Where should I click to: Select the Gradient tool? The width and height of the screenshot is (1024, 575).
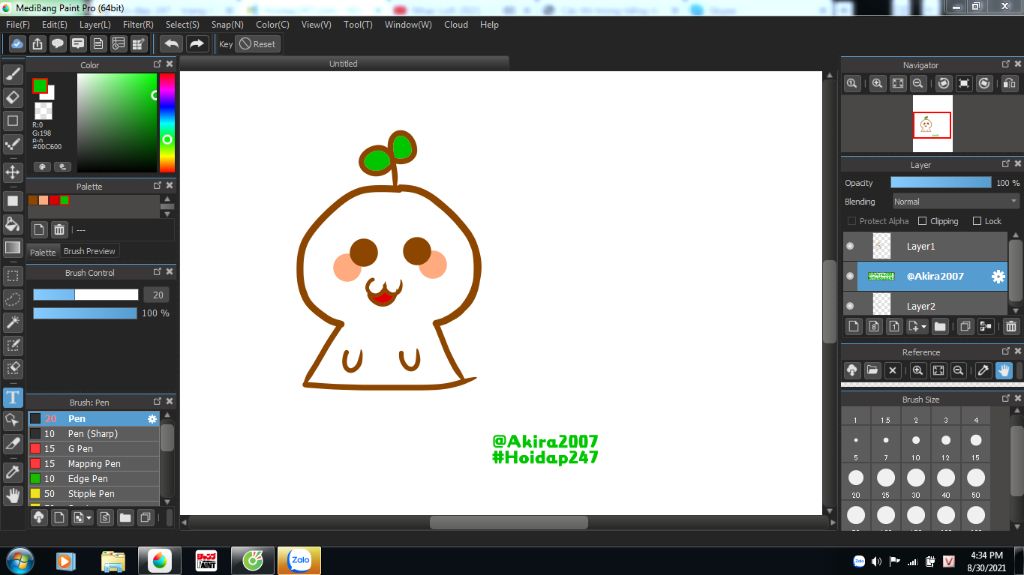12,248
